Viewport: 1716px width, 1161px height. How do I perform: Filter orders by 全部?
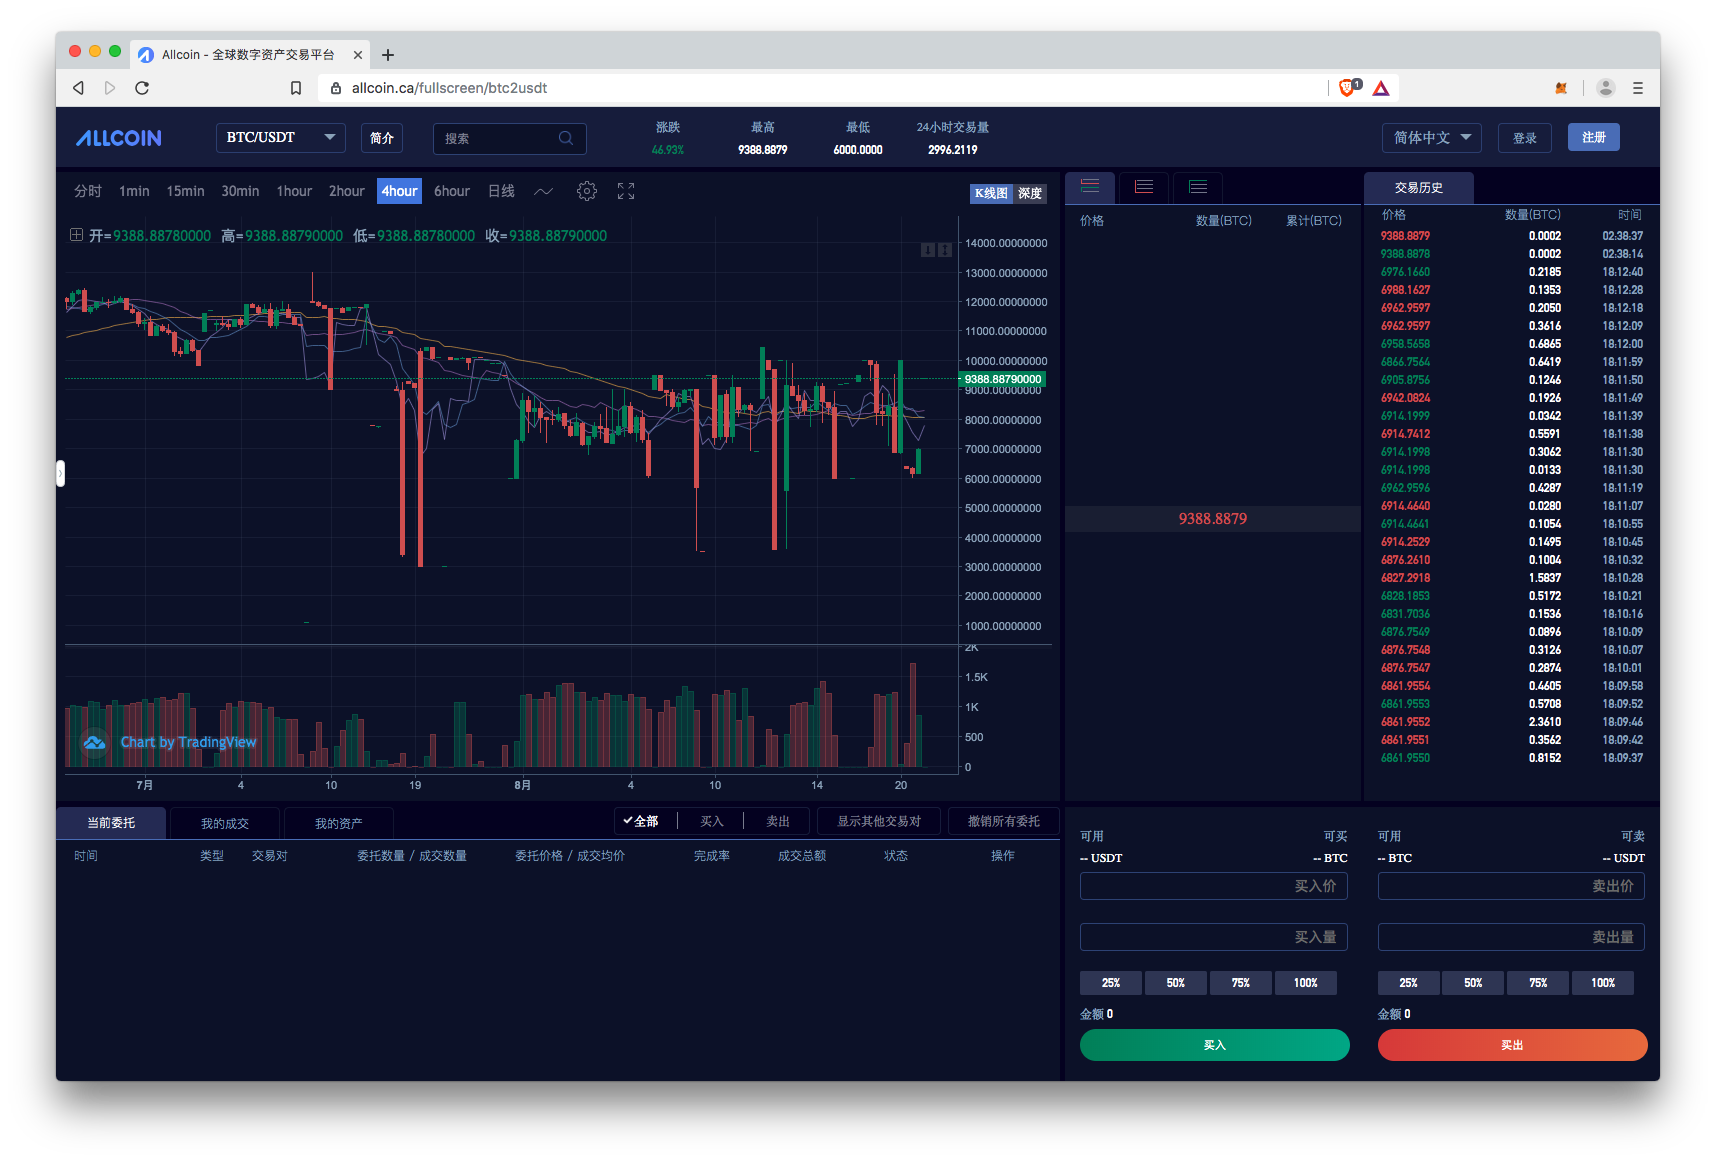click(641, 821)
